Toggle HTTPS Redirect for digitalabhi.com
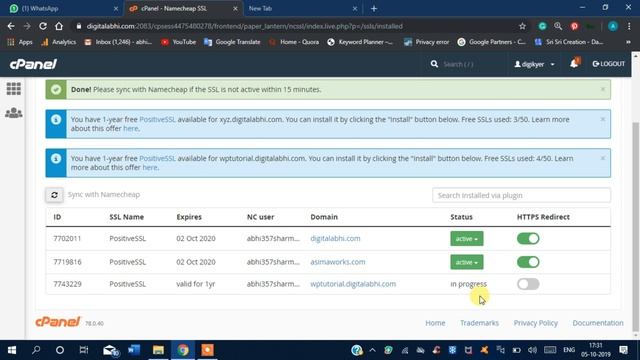 click(x=528, y=238)
